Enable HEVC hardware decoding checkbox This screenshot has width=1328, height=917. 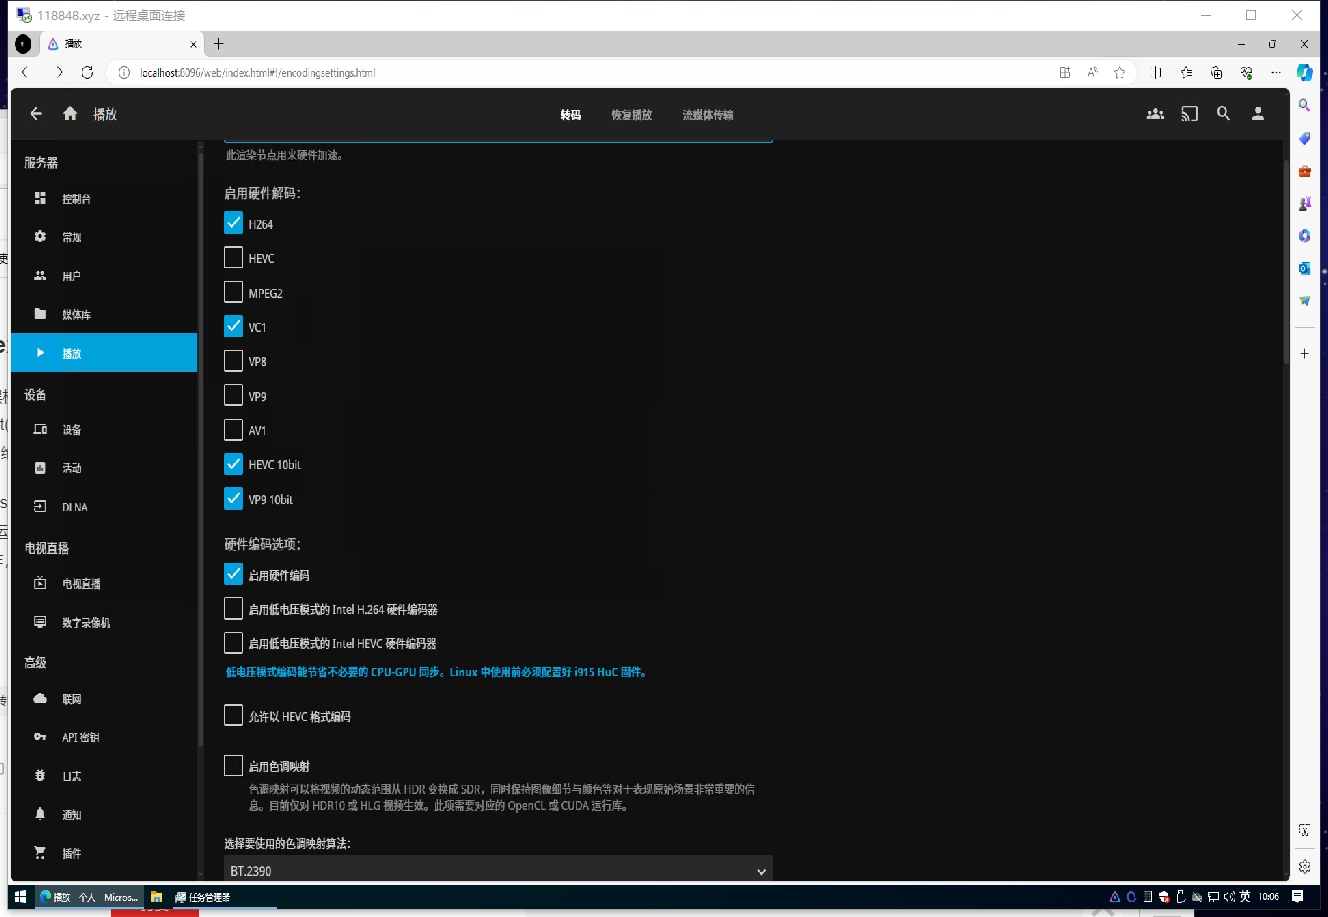pyautogui.click(x=234, y=258)
